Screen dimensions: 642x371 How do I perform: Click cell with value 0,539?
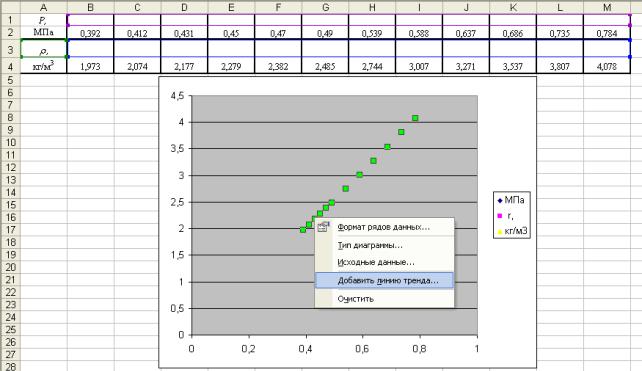click(372, 33)
